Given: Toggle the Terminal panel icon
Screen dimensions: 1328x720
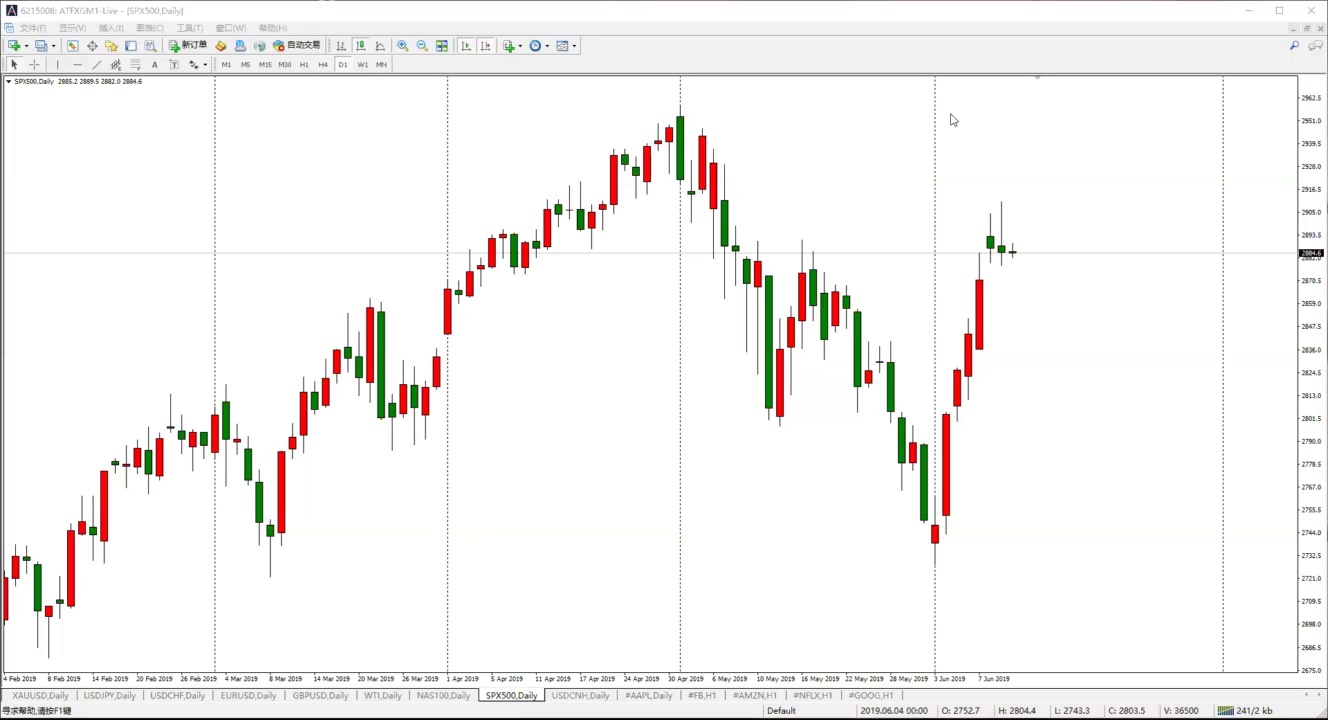Looking at the screenshot, I should (131, 46).
